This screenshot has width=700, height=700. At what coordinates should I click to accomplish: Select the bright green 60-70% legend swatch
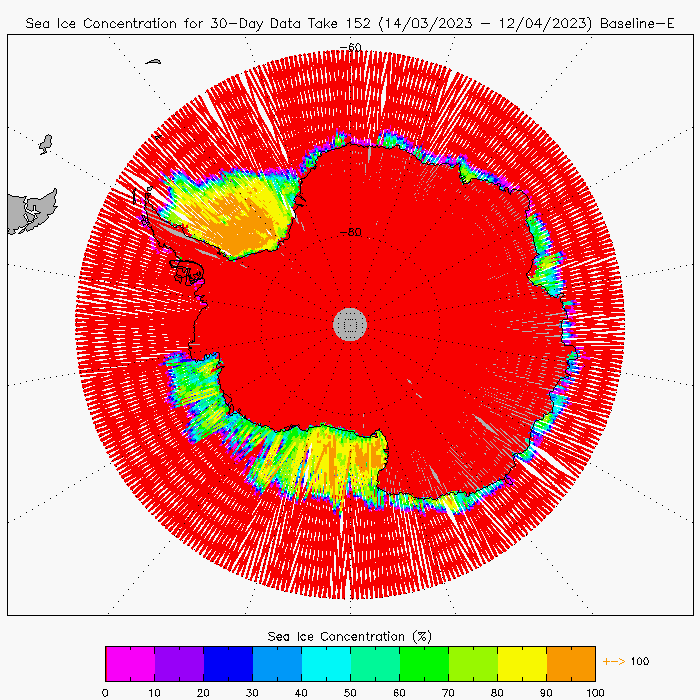(423, 663)
